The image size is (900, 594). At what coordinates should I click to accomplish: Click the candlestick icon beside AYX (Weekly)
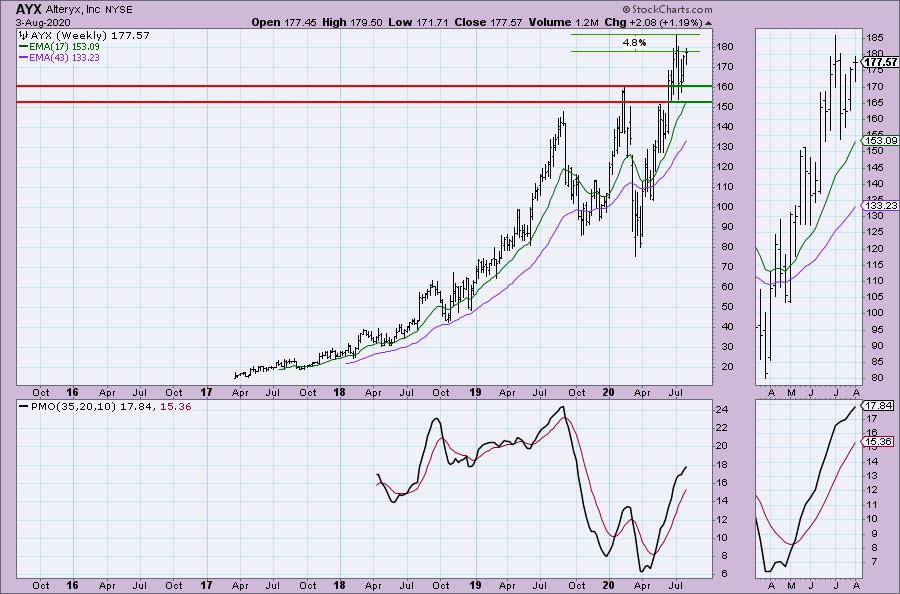coord(24,36)
